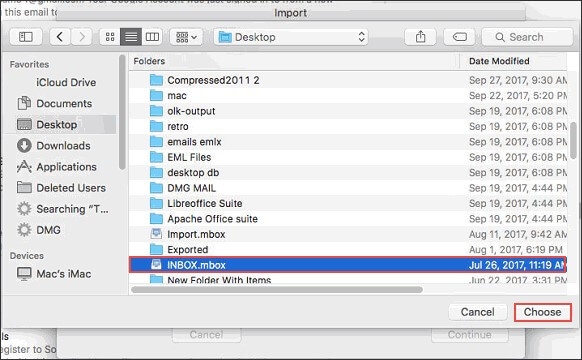Open the Desktop location popup menu
582x360 pixels.
[x=291, y=37]
